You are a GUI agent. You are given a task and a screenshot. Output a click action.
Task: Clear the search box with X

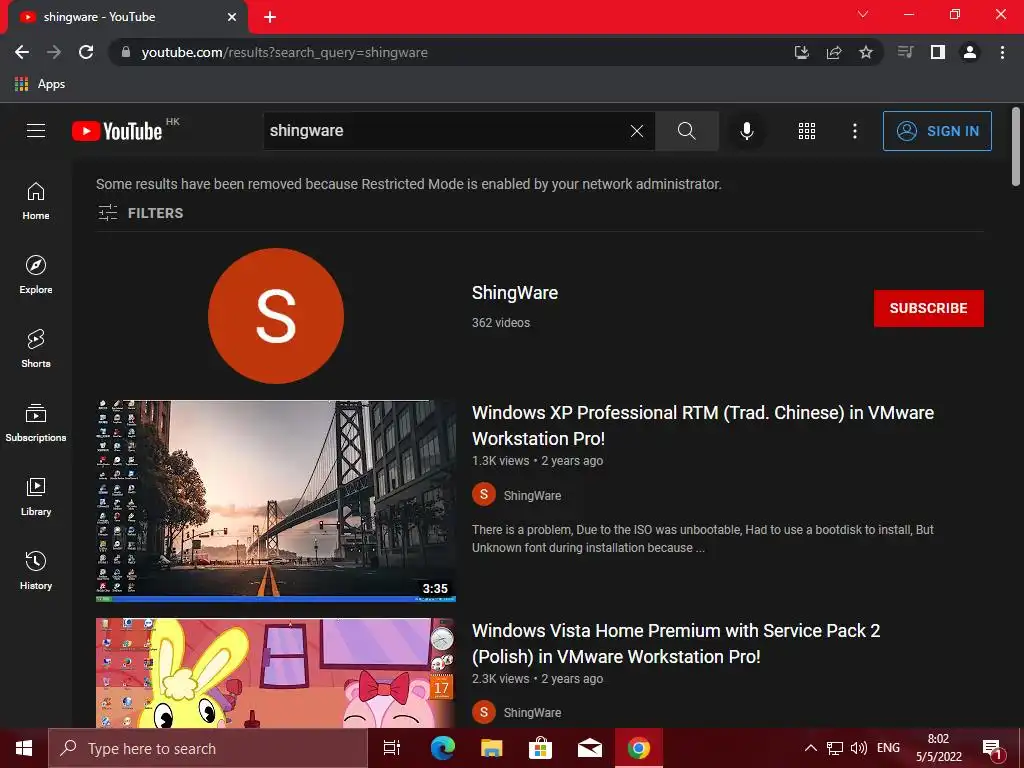(637, 131)
